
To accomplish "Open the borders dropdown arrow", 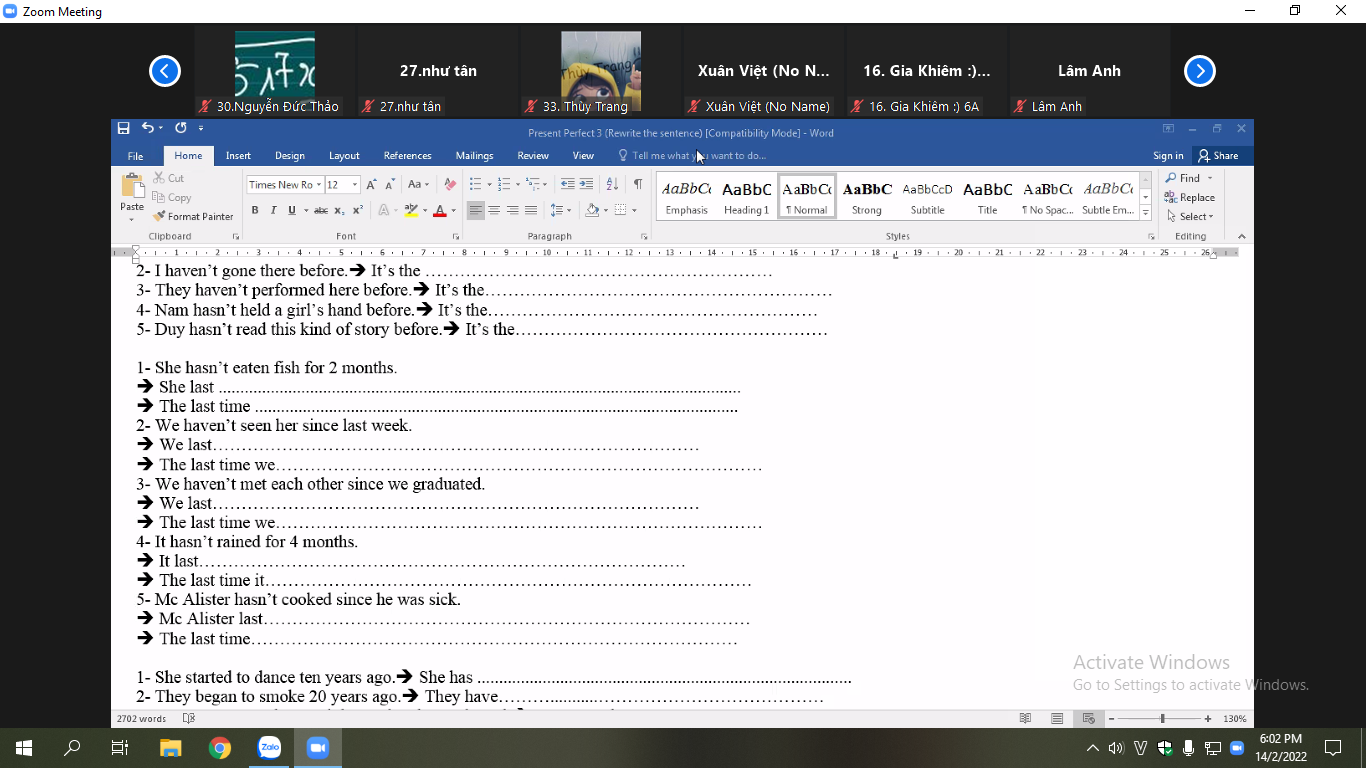I will 634,210.
